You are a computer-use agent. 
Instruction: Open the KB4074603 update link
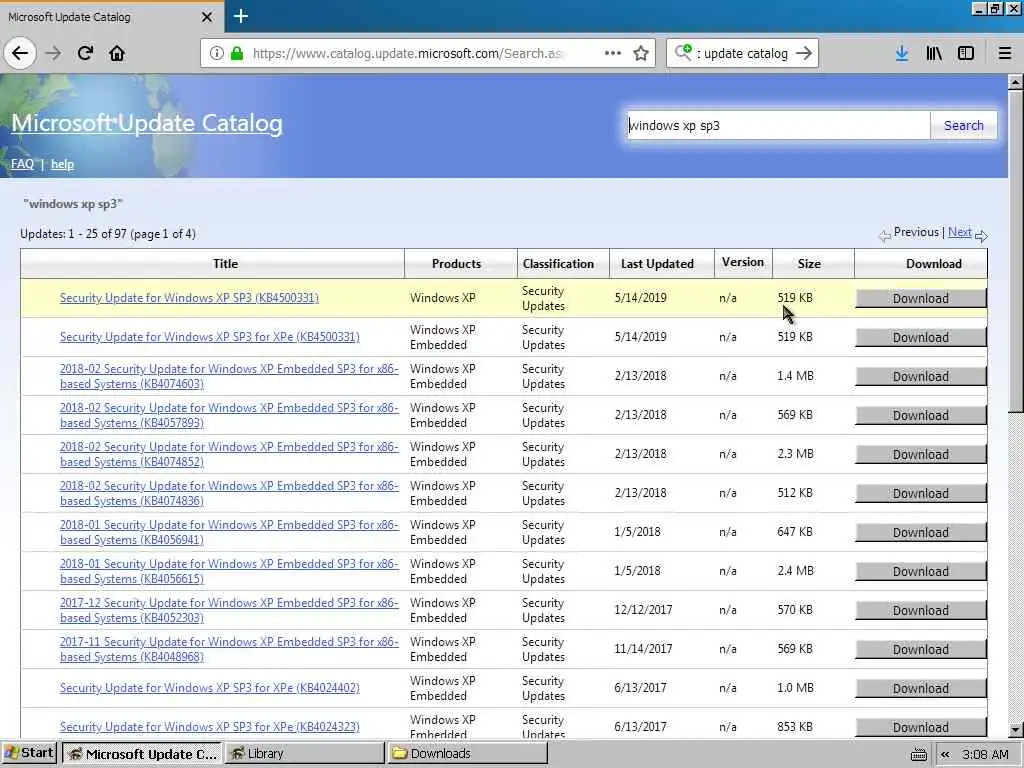pos(229,376)
